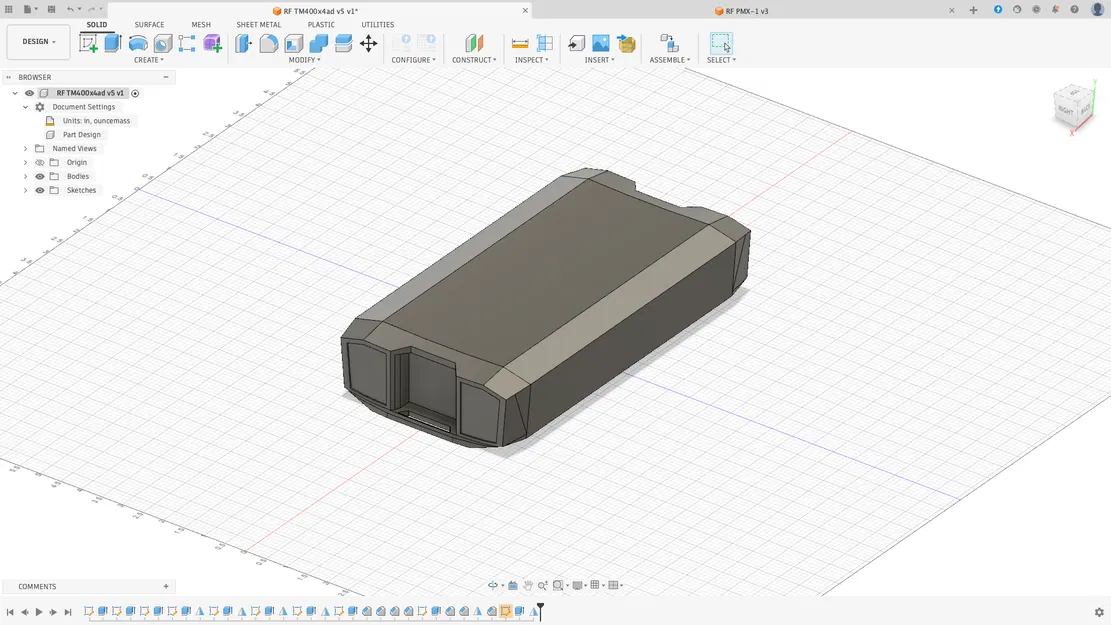This screenshot has width=1111, height=625.
Task: Open the CONSTRUCT menu label
Action: pyautogui.click(x=473, y=60)
